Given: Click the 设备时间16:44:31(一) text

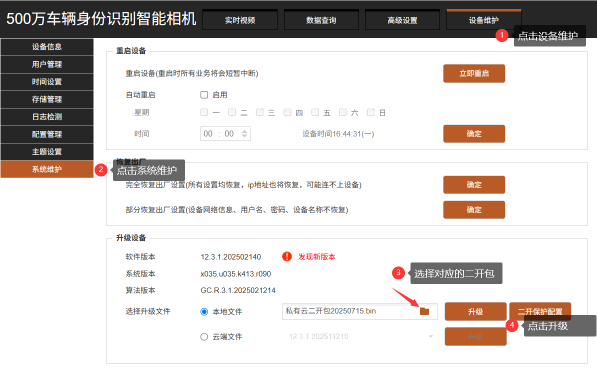Looking at the screenshot, I should tap(338, 134).
